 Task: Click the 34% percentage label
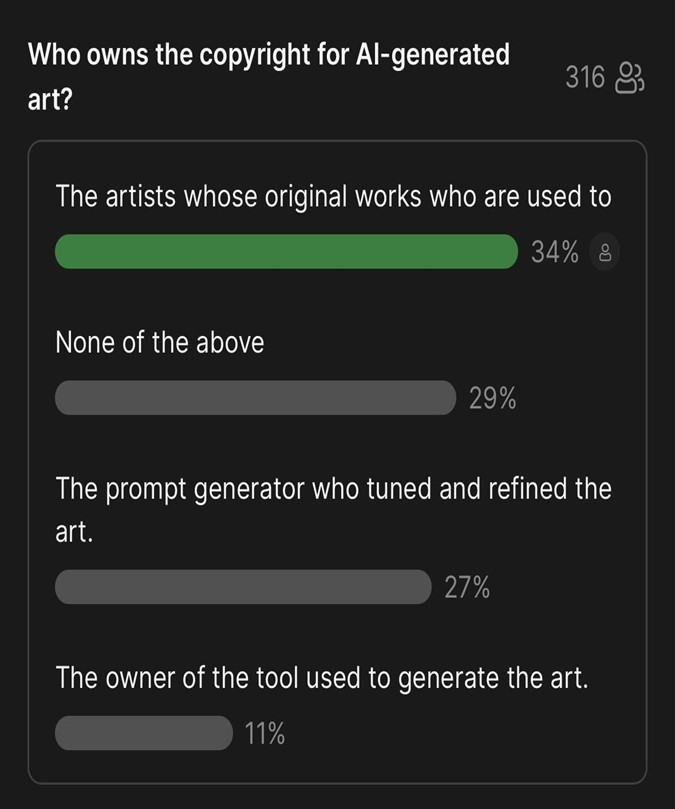[555, 252]
